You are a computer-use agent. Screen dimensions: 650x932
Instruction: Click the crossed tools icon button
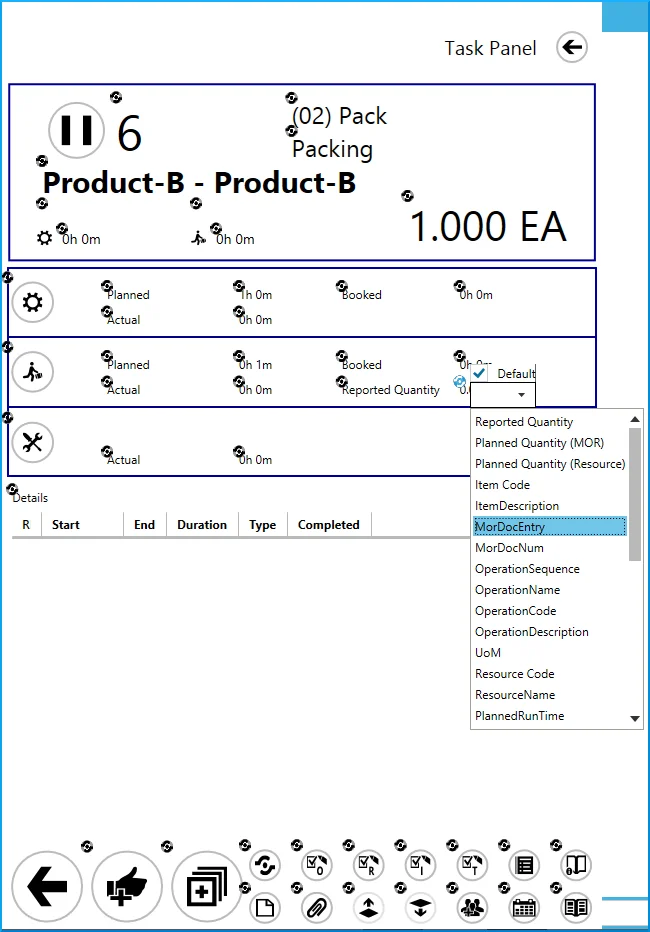(33, 442)
